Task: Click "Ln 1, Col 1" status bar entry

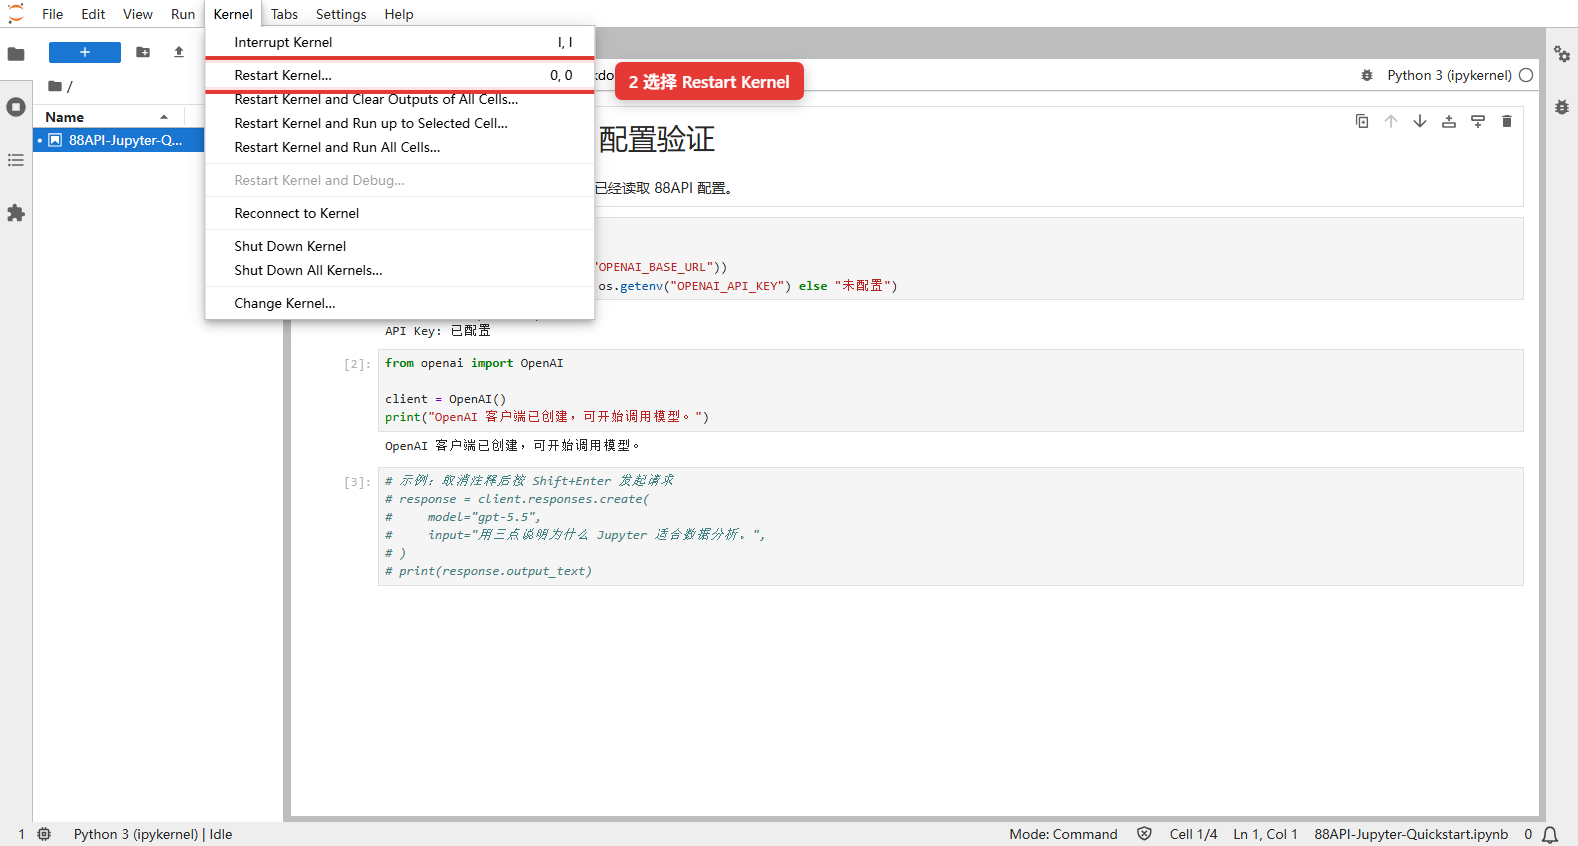Action: (1265, 834)
